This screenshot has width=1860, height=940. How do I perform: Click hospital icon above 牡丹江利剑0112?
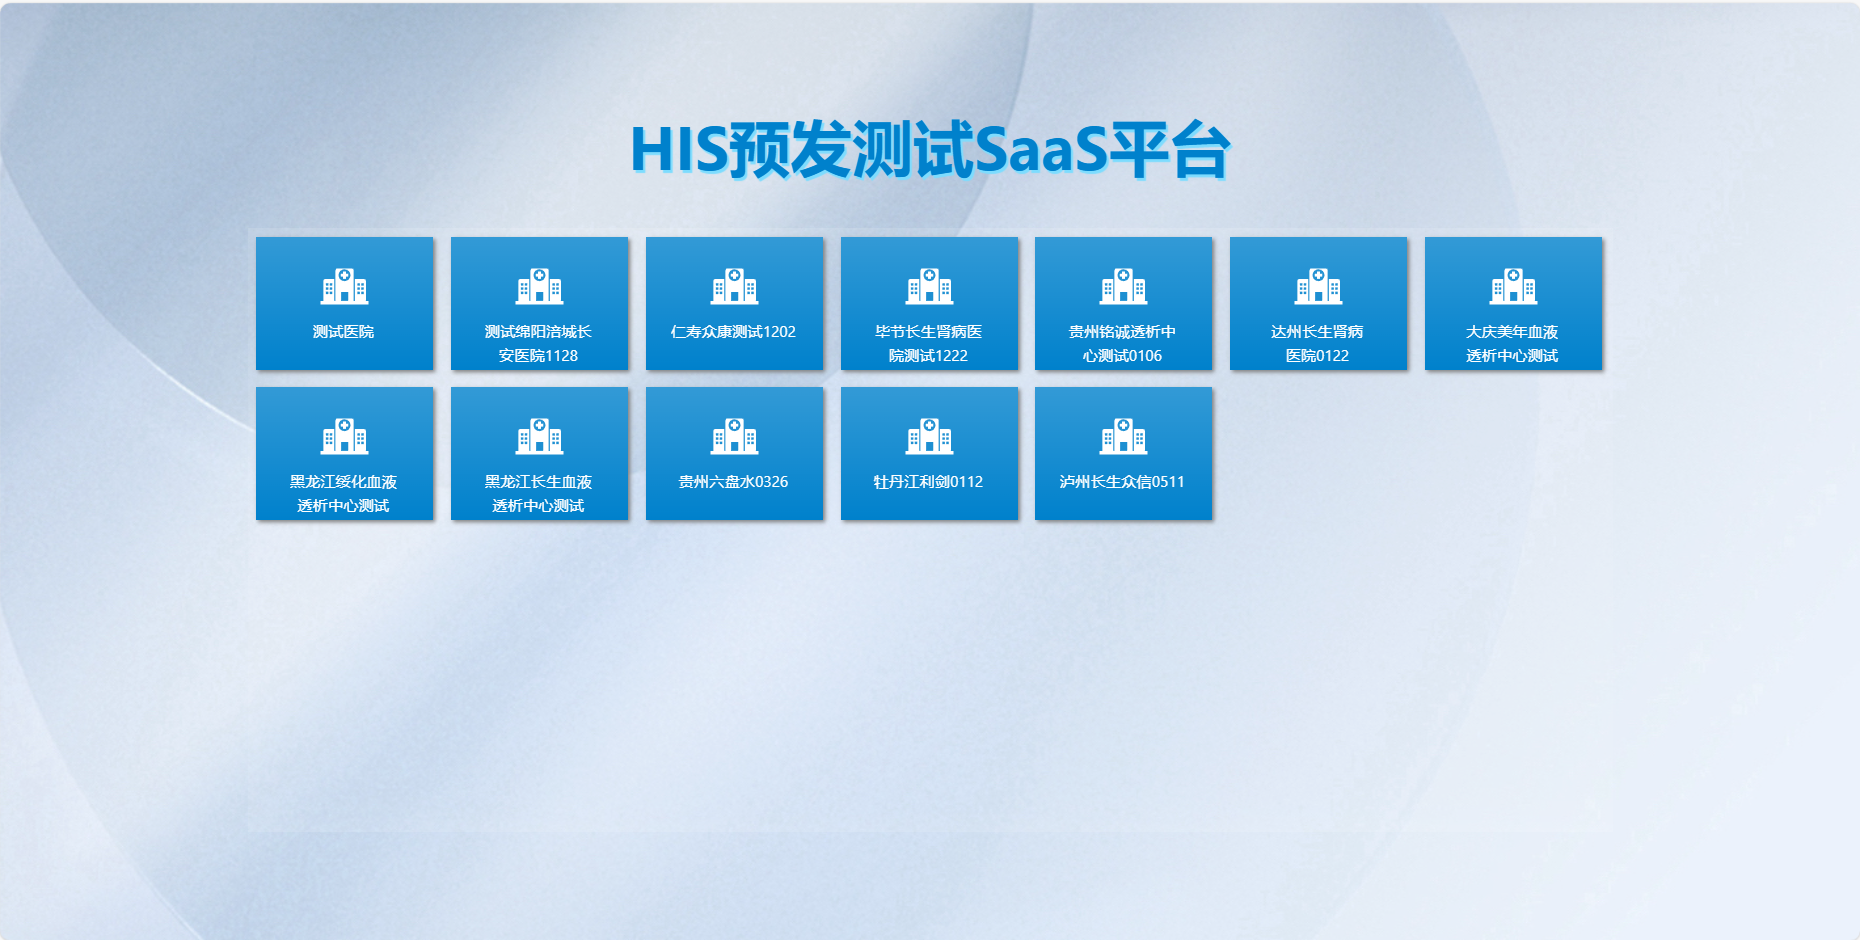pyautogui.click(x=929, y=436)
